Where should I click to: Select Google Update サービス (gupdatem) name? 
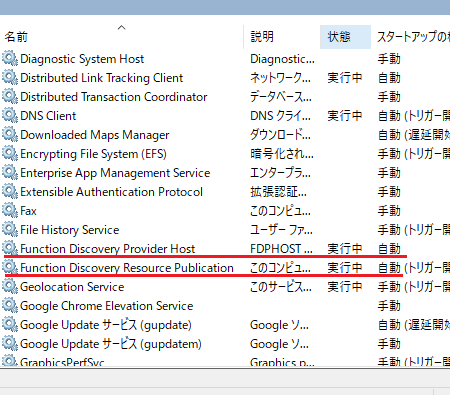[x=111, y=344]
